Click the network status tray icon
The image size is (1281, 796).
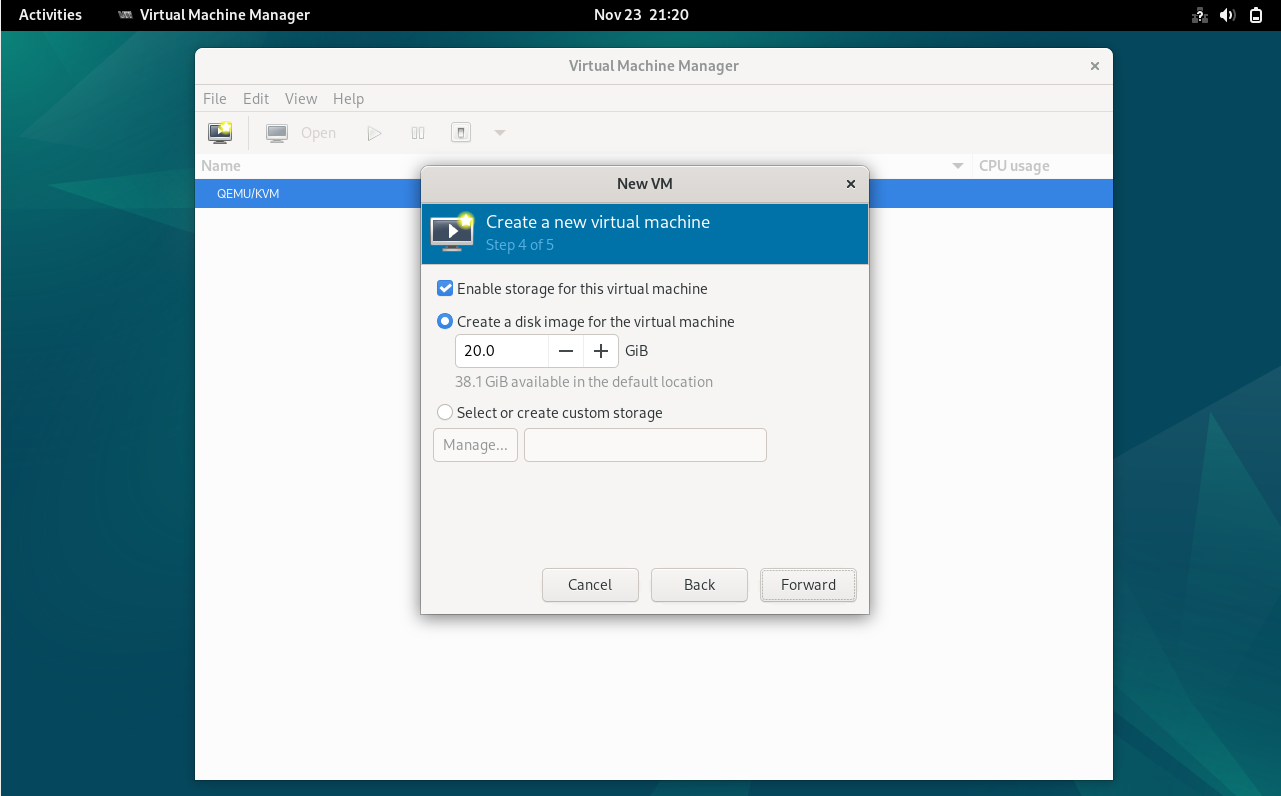point(1200,15)
